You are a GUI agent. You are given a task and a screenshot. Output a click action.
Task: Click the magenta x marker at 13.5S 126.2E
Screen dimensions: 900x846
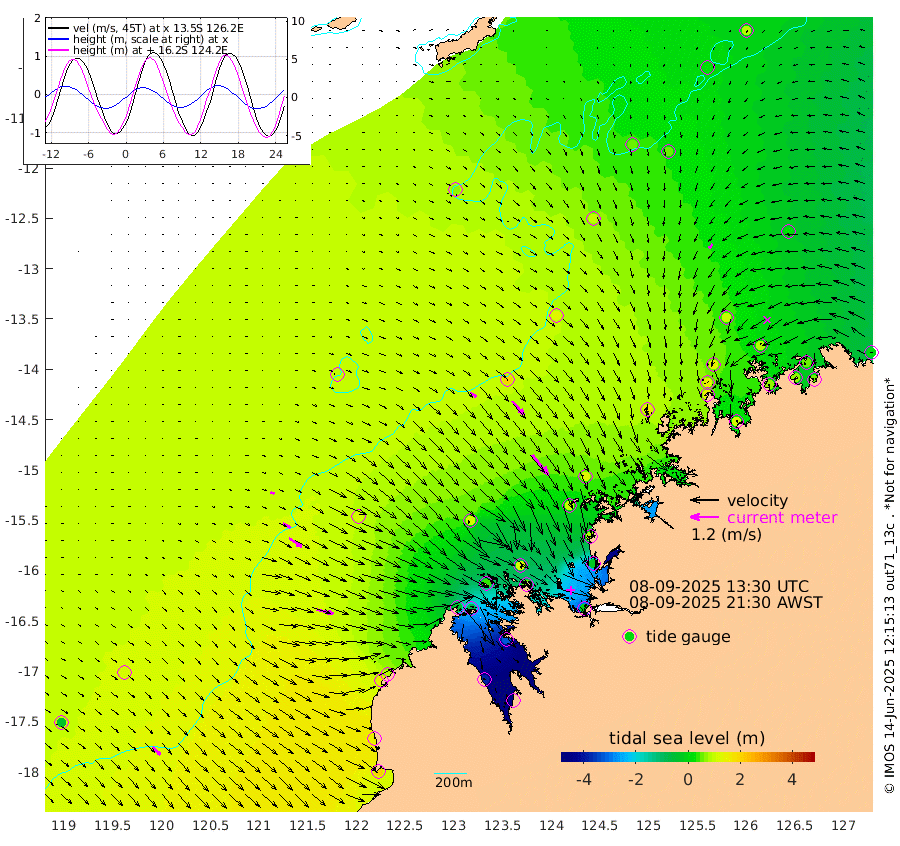click(767, 320)
